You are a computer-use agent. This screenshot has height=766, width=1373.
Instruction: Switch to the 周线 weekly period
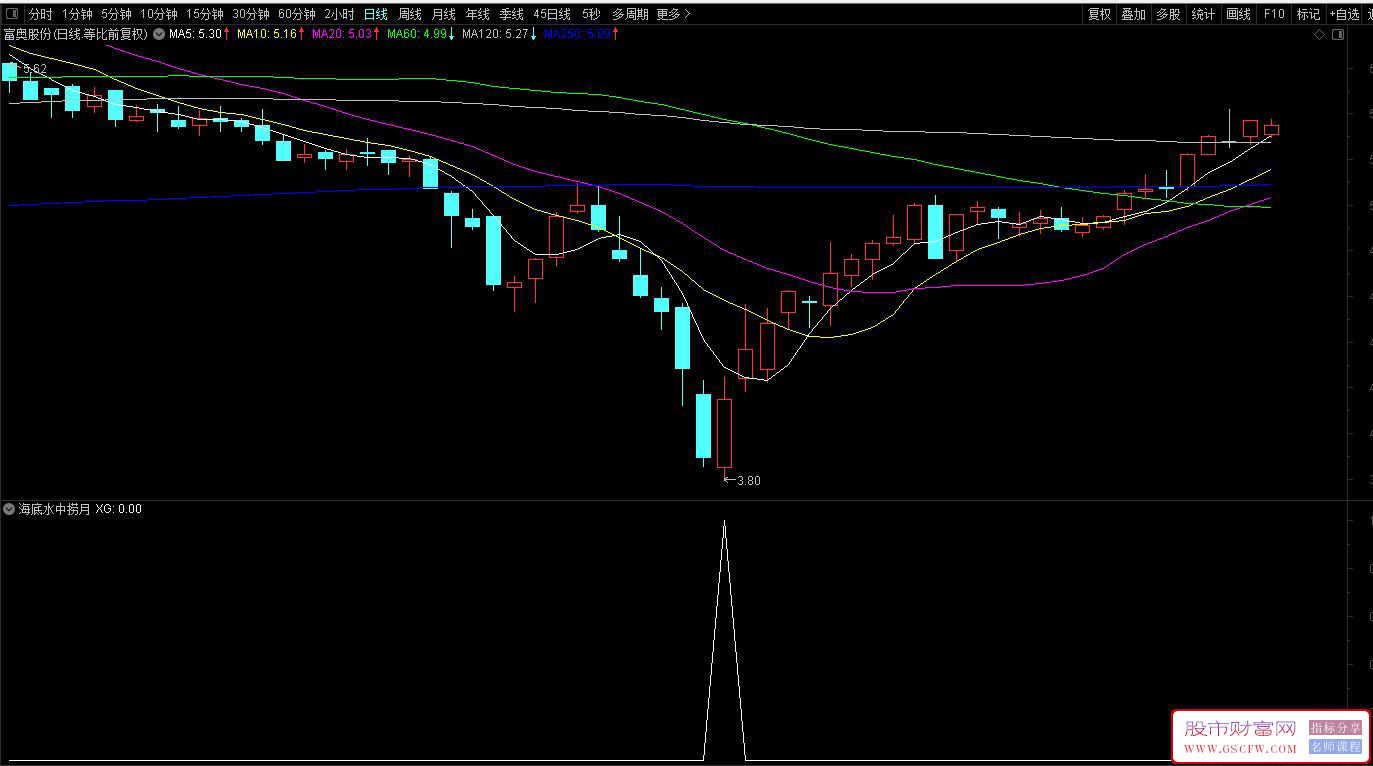tap(409, 14)
